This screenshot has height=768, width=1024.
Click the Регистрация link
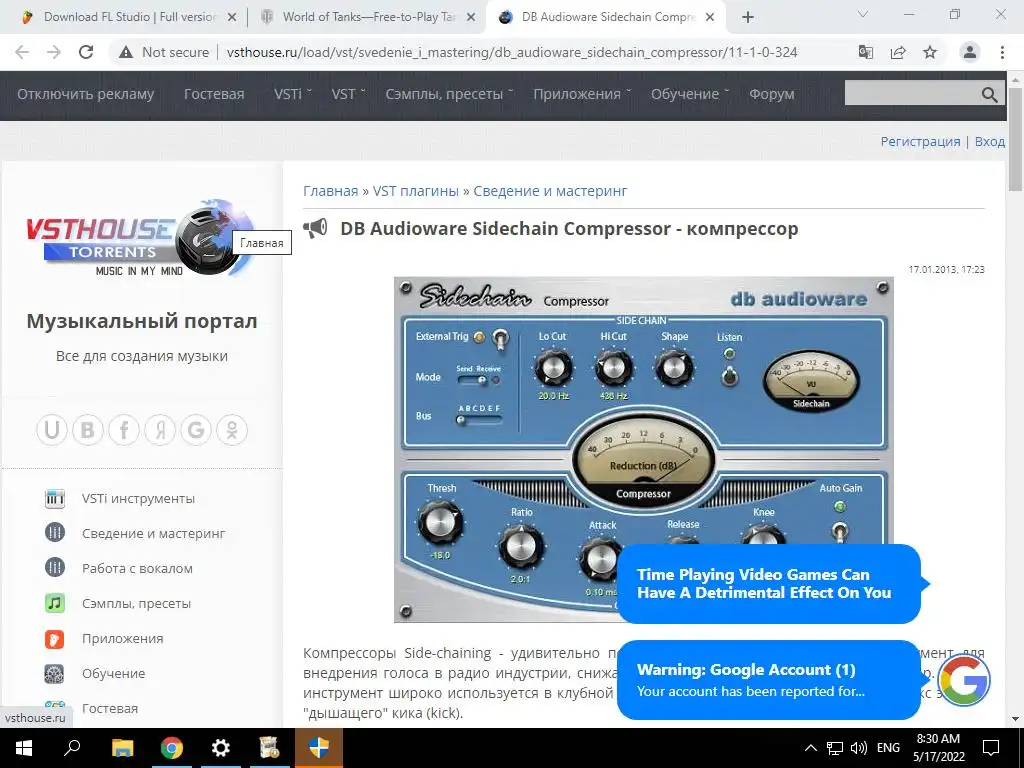(x=920, y=141)
